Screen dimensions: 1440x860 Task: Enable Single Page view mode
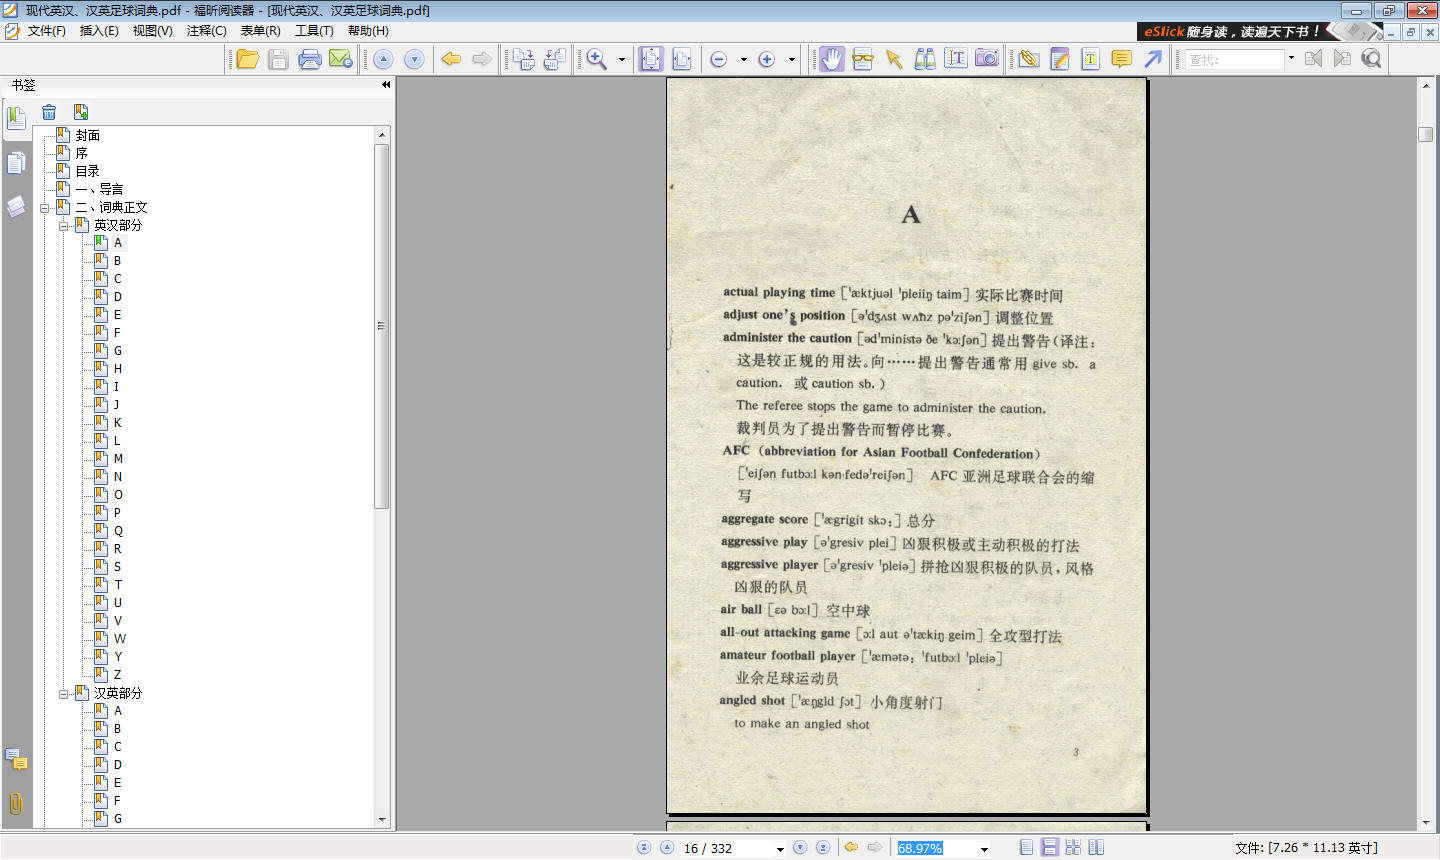point(1027,847)
